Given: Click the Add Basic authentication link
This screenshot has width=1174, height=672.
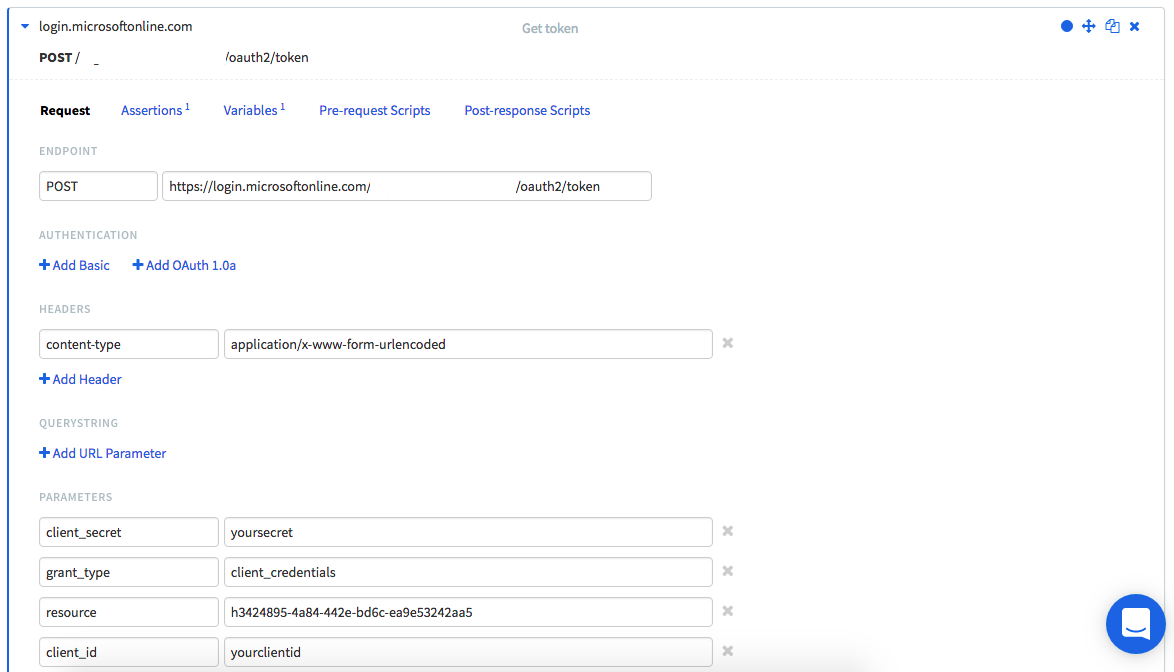Looking at the screenshot, I should (x=75, y=265).
